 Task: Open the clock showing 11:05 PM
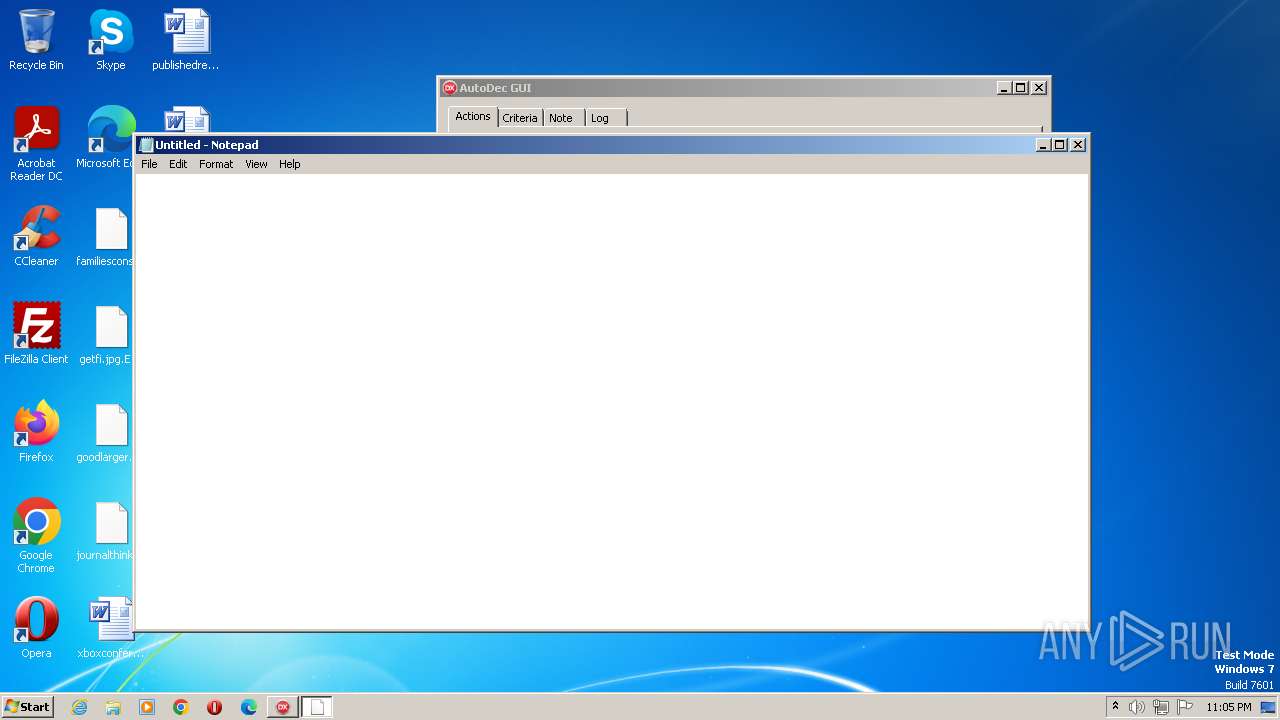coord(1229,707)
